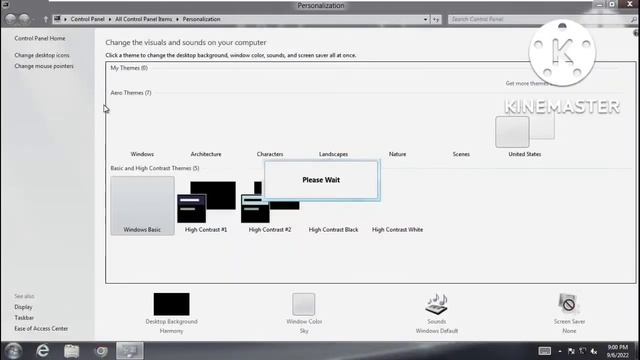Screen dimensions: 640x360
Task: Open File Explorer from the taskbar
Action: [x=71, y=351]
